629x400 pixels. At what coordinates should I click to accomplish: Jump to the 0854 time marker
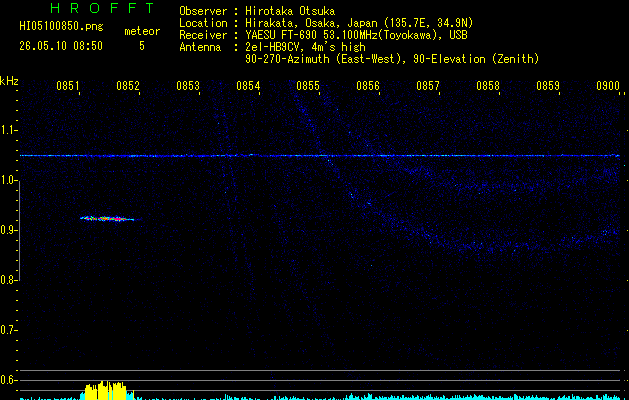pos(248,85)
